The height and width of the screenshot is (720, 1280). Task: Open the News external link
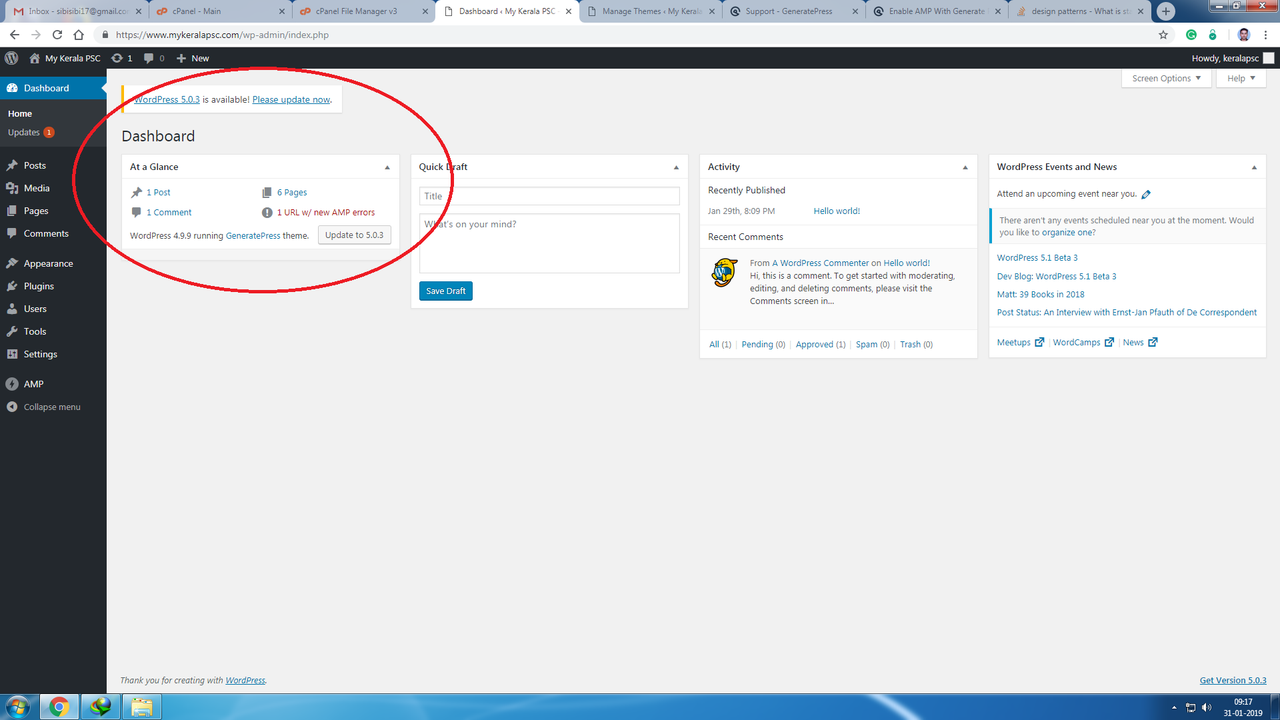pos(1140,342)
